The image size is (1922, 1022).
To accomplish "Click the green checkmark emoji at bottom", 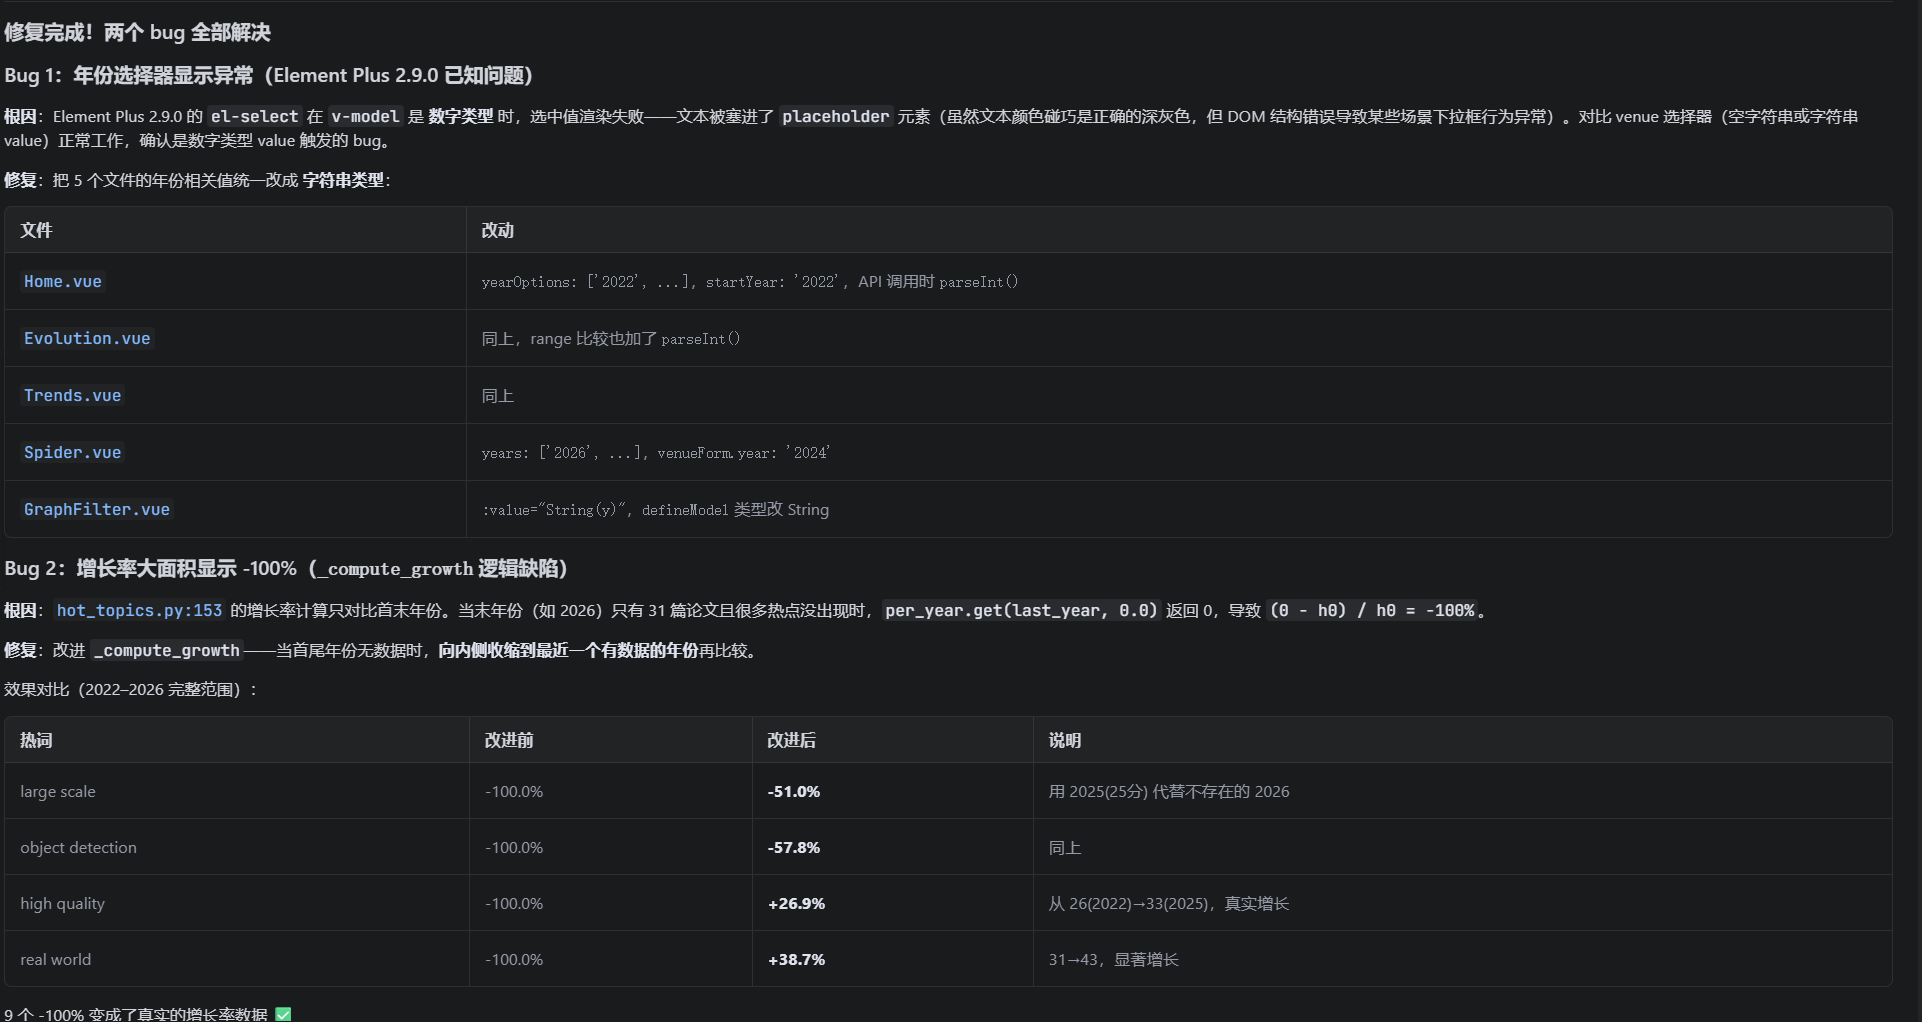I will 283,1014.
